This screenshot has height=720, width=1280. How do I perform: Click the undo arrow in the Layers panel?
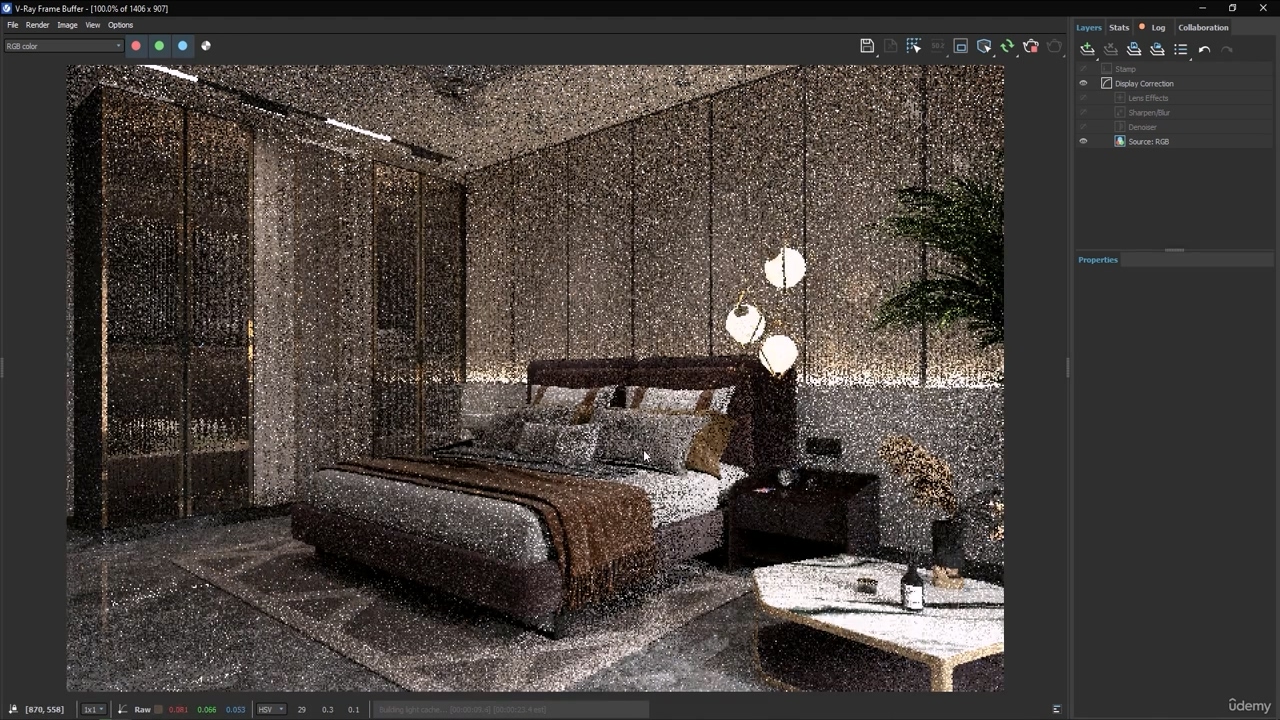point(1204,49)
